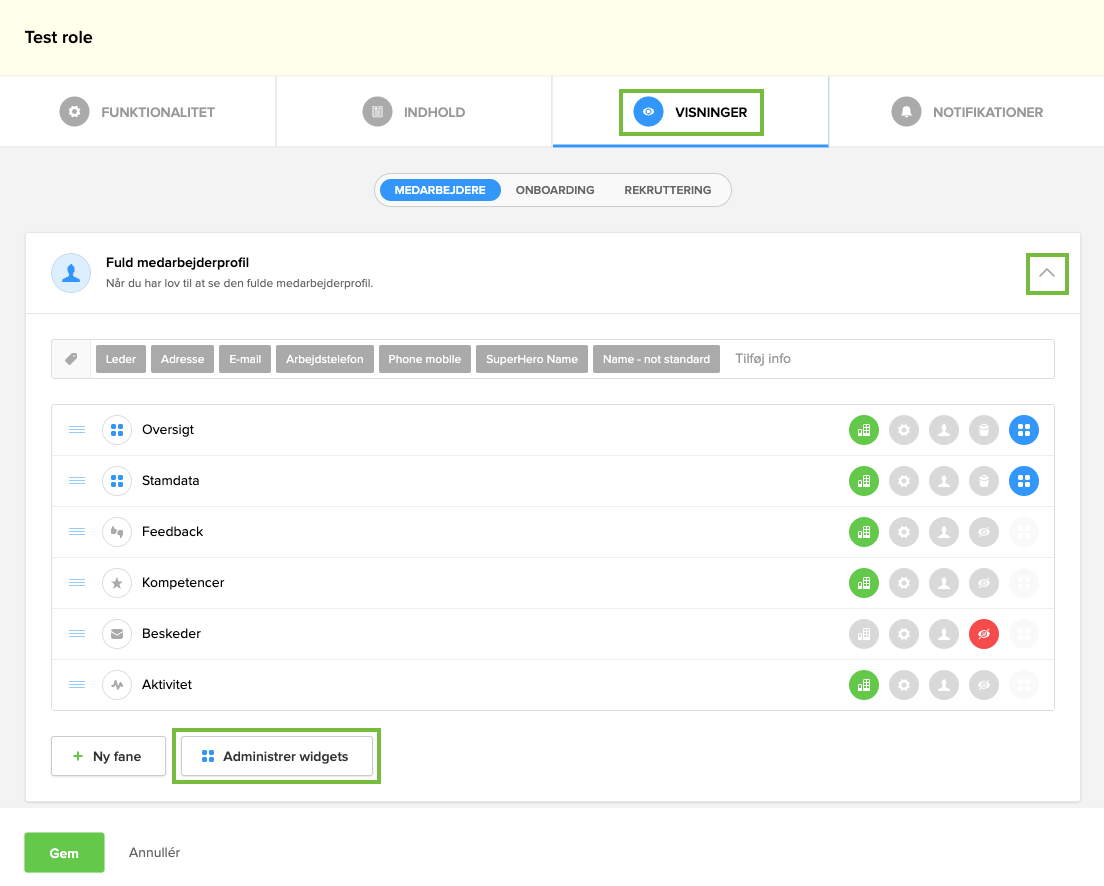Viewport: 1104px width, 886px height.
Task: Click the trash icon in the Oversigt row
Action: (984, 430)
